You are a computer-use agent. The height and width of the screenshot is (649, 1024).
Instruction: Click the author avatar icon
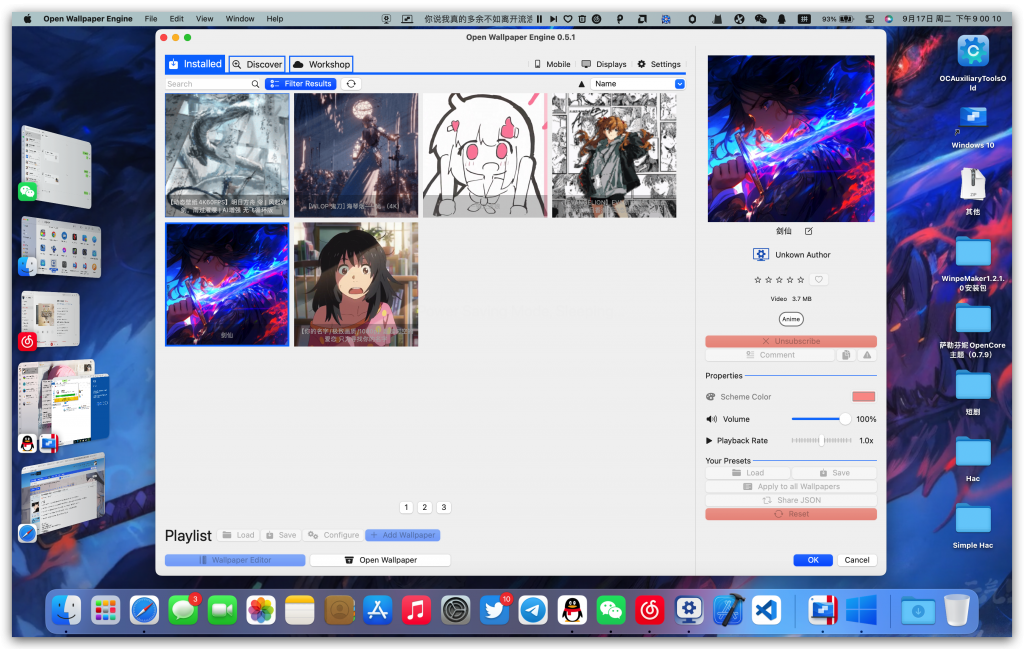click(760, 255)
